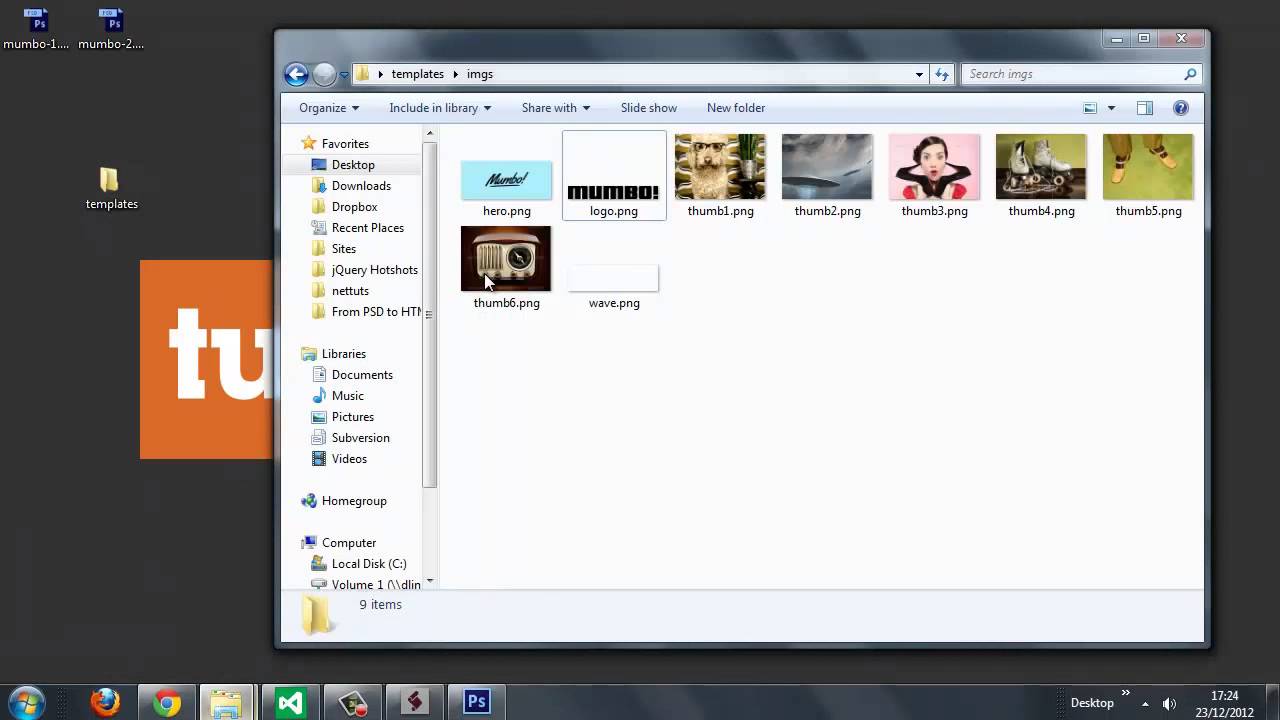Open the Explorer Help icon
The image size is (1280, 720).
pos(1181,108)
